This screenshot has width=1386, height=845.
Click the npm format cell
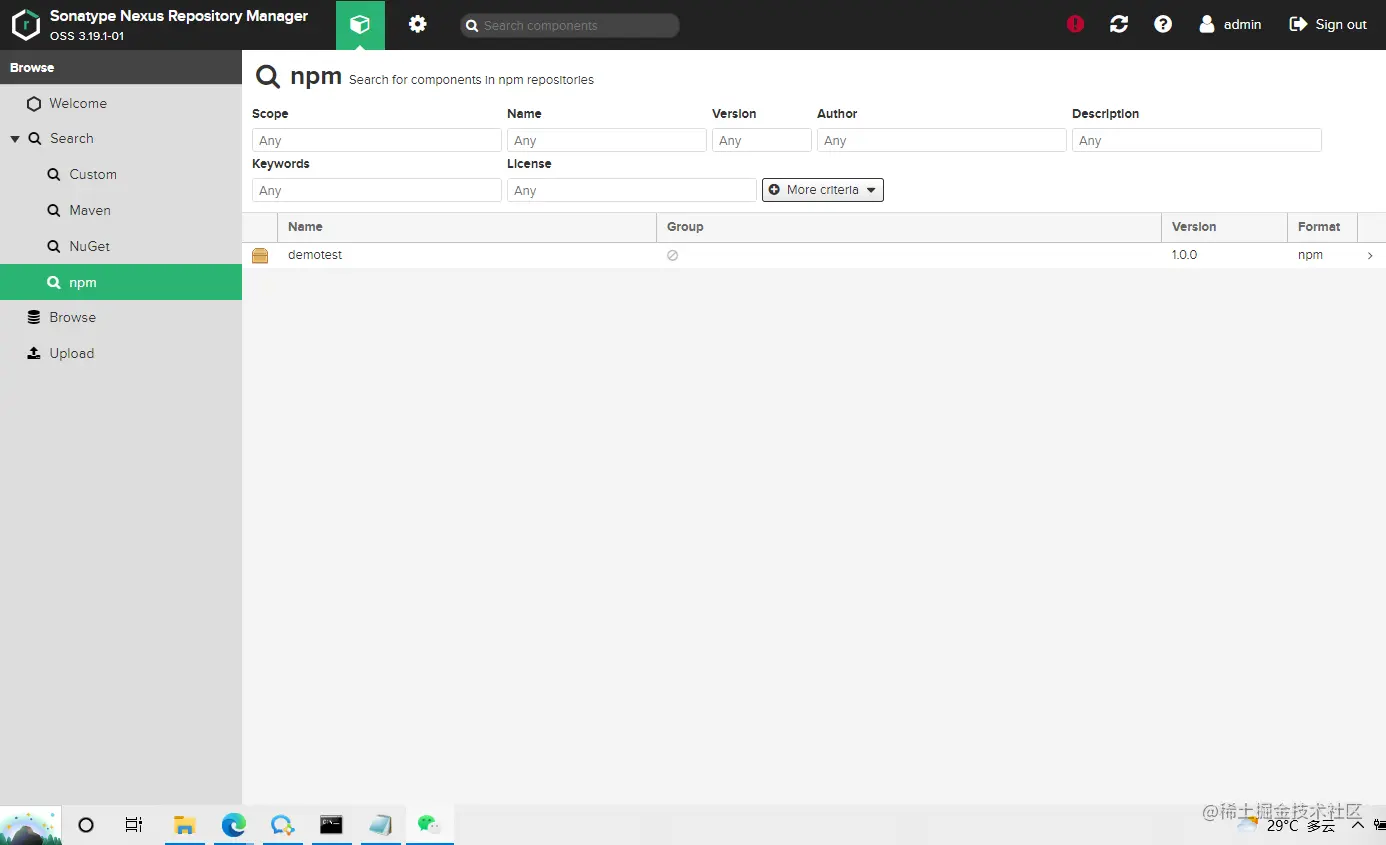(1310, 255)
